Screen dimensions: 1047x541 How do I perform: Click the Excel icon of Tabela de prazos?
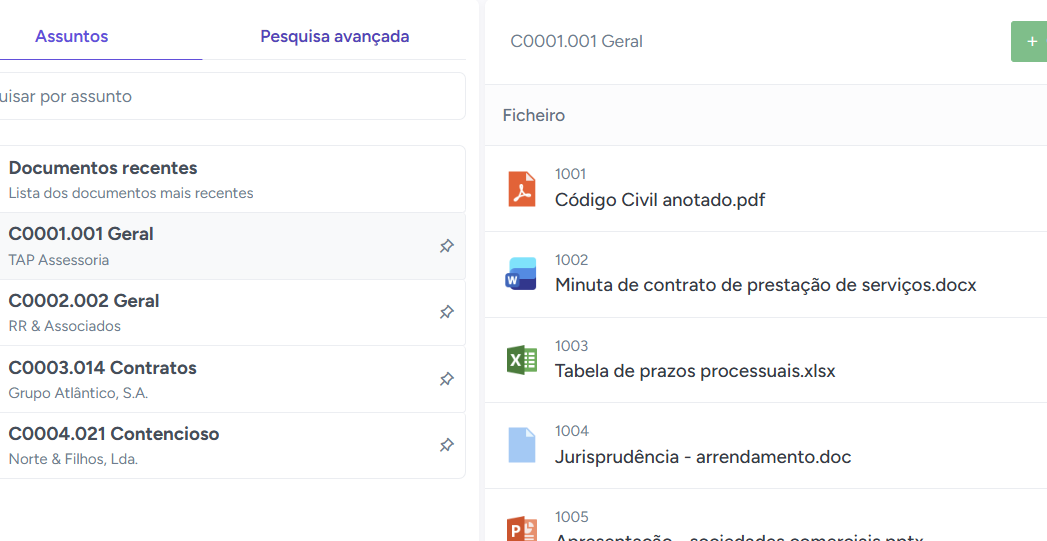(x=521, y=360)
